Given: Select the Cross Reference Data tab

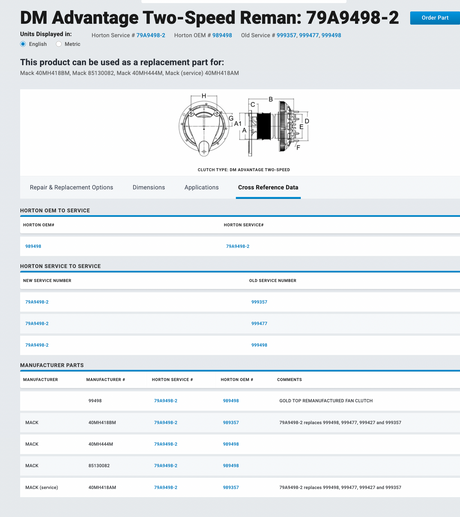Looking at the screenshot, I should (268, 187).
